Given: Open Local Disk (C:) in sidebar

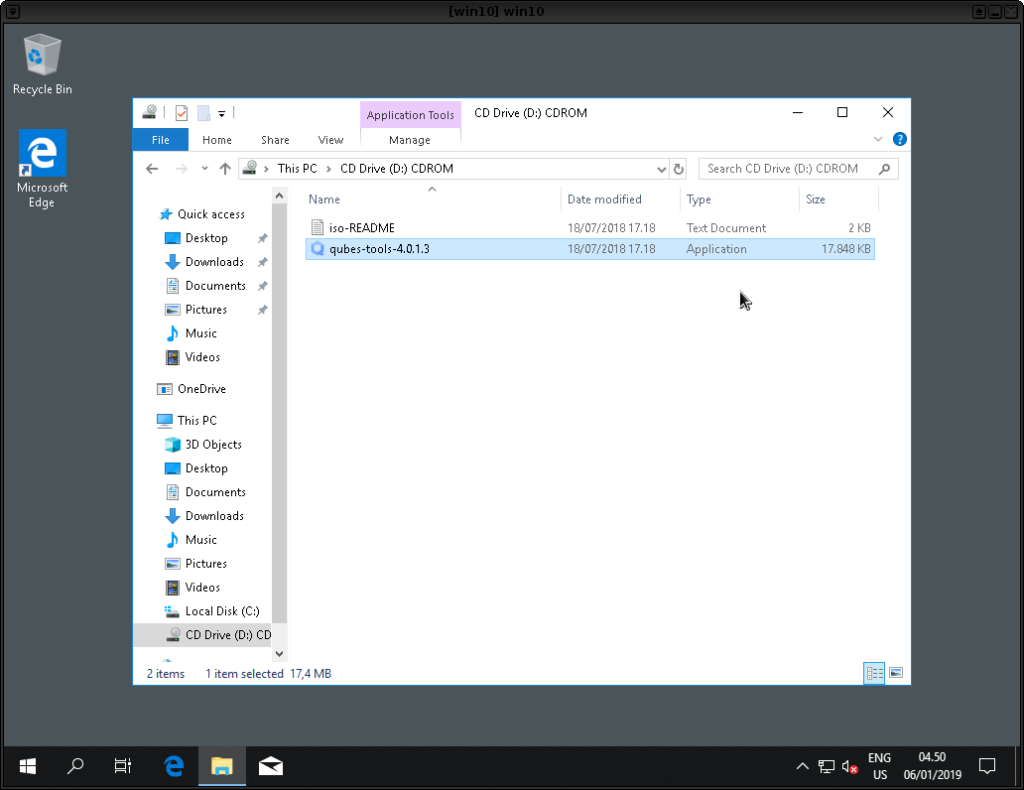Looking at the screenshot, I should point(222,611).
